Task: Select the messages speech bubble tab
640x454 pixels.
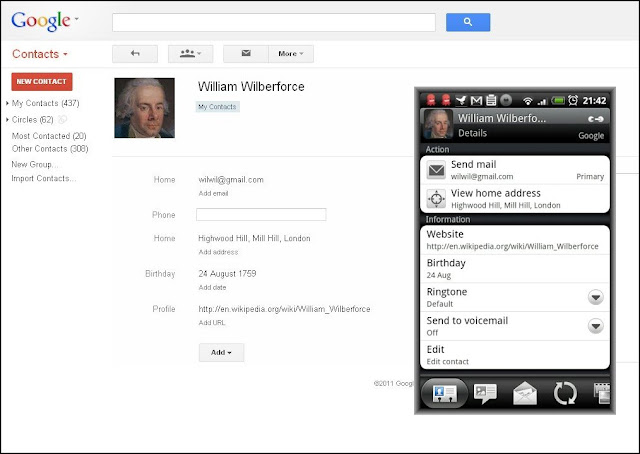Action: point(485,393)
